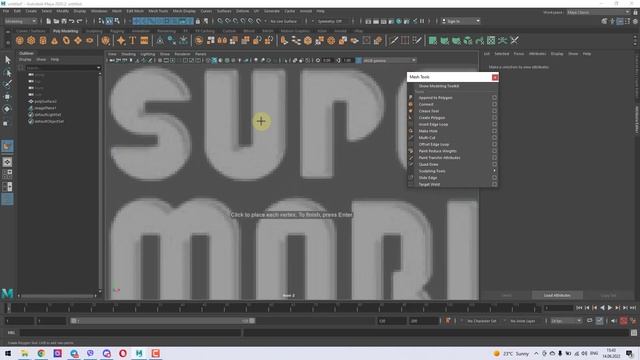The width and height of the screenshot is (640, 360).
Task: Open Target Weld option box
Action: (x=494, y=184)
